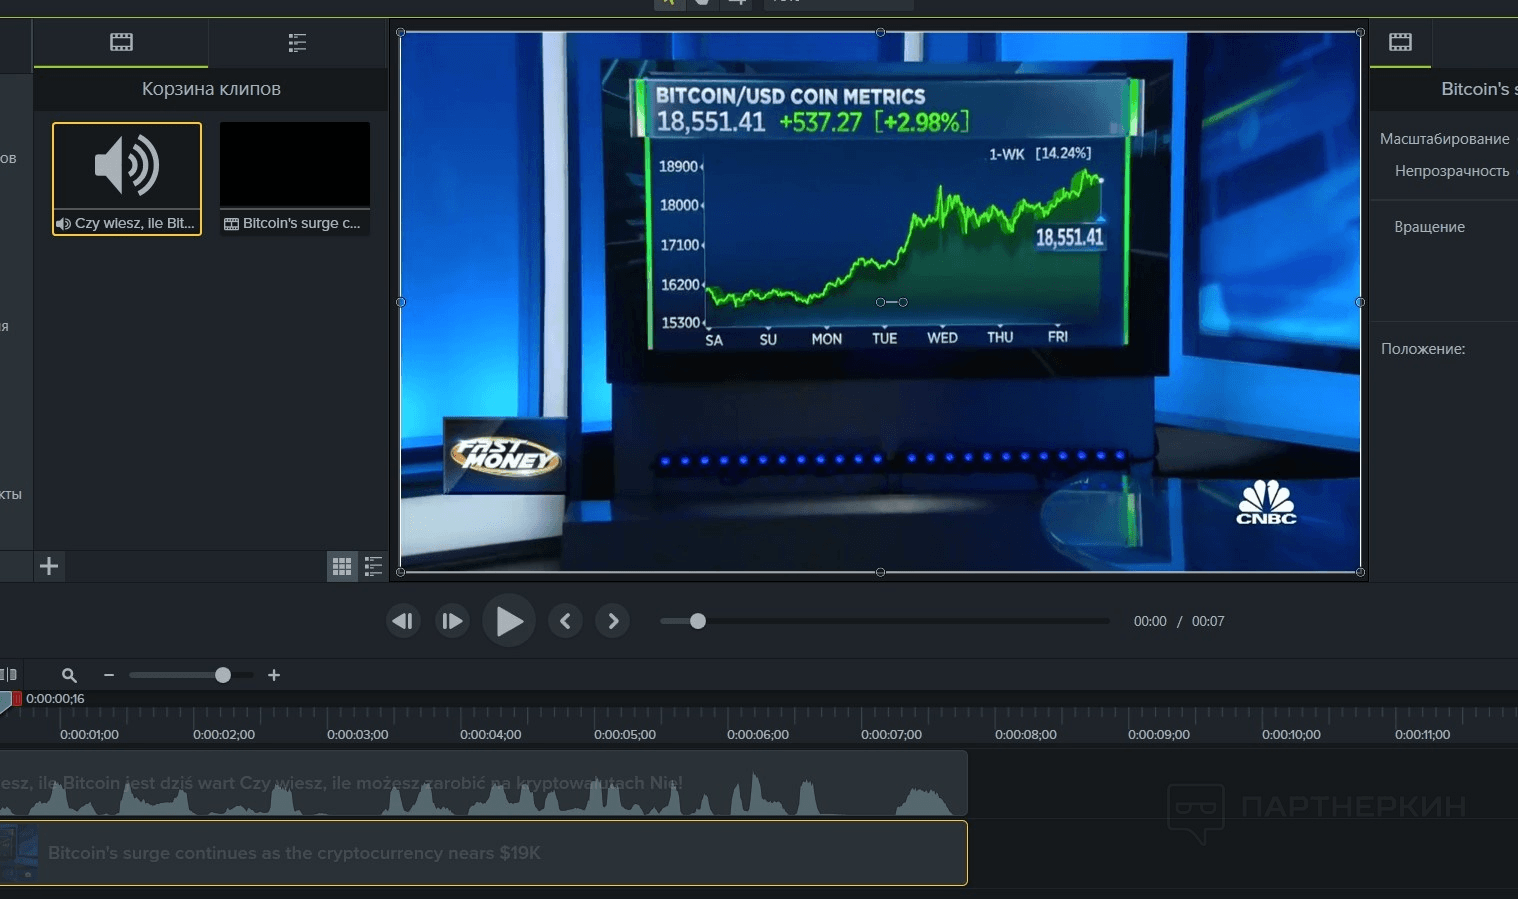1518x899 pixels.
Task: Click the 'Непрозрачность' property label
Action: [x=1452, y=171]
